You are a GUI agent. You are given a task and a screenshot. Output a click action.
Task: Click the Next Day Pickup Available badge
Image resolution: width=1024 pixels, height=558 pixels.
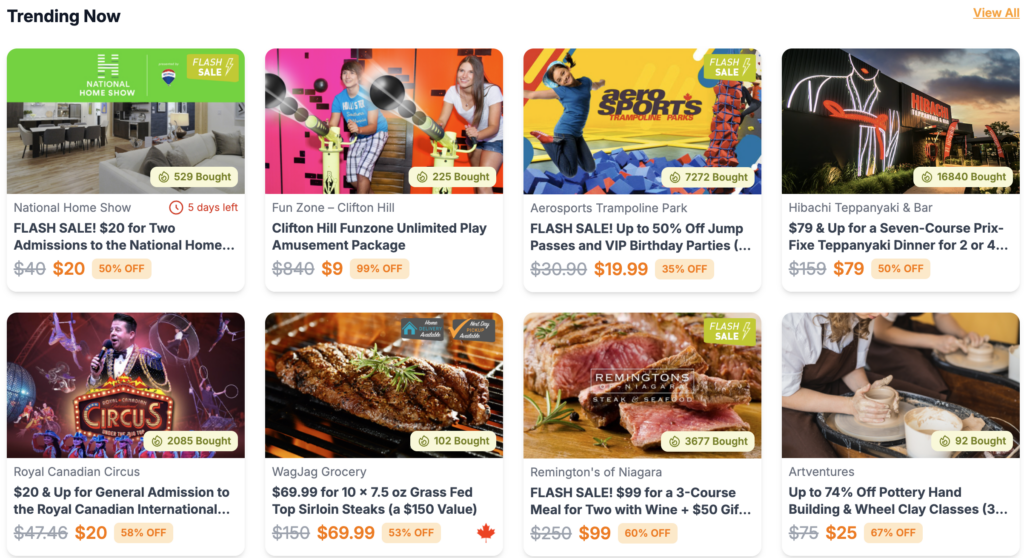coord(473,329)
